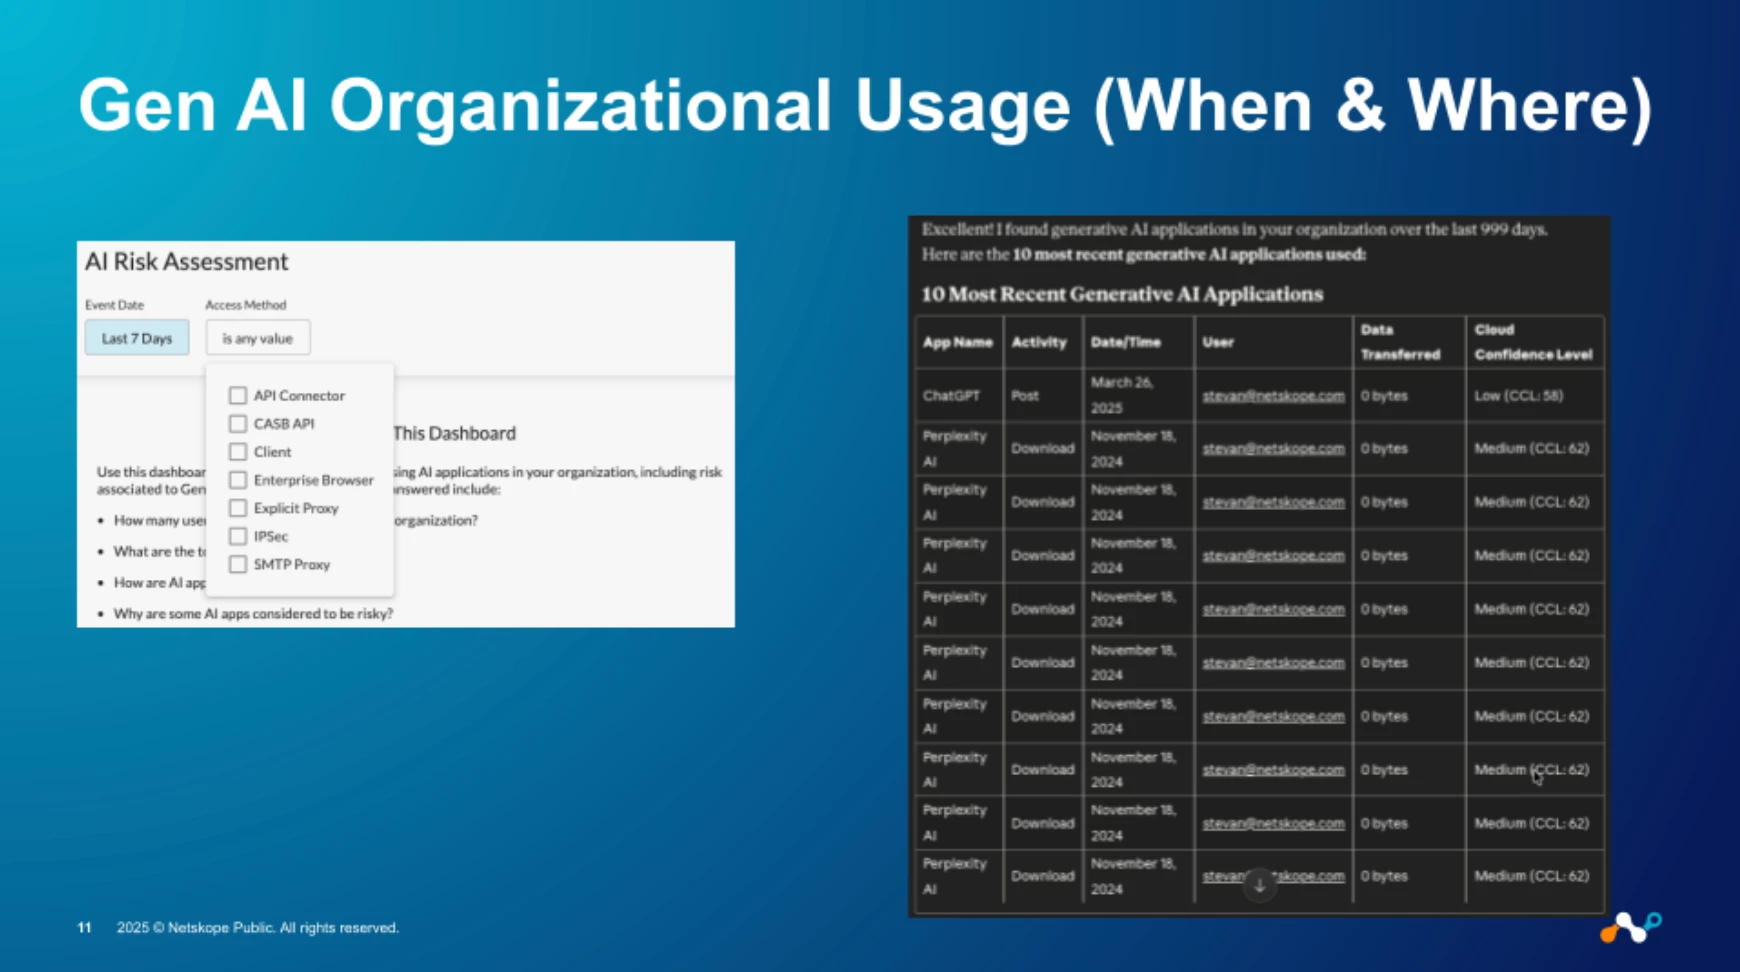Tick the CASB API checkbox

pos(238,423)
